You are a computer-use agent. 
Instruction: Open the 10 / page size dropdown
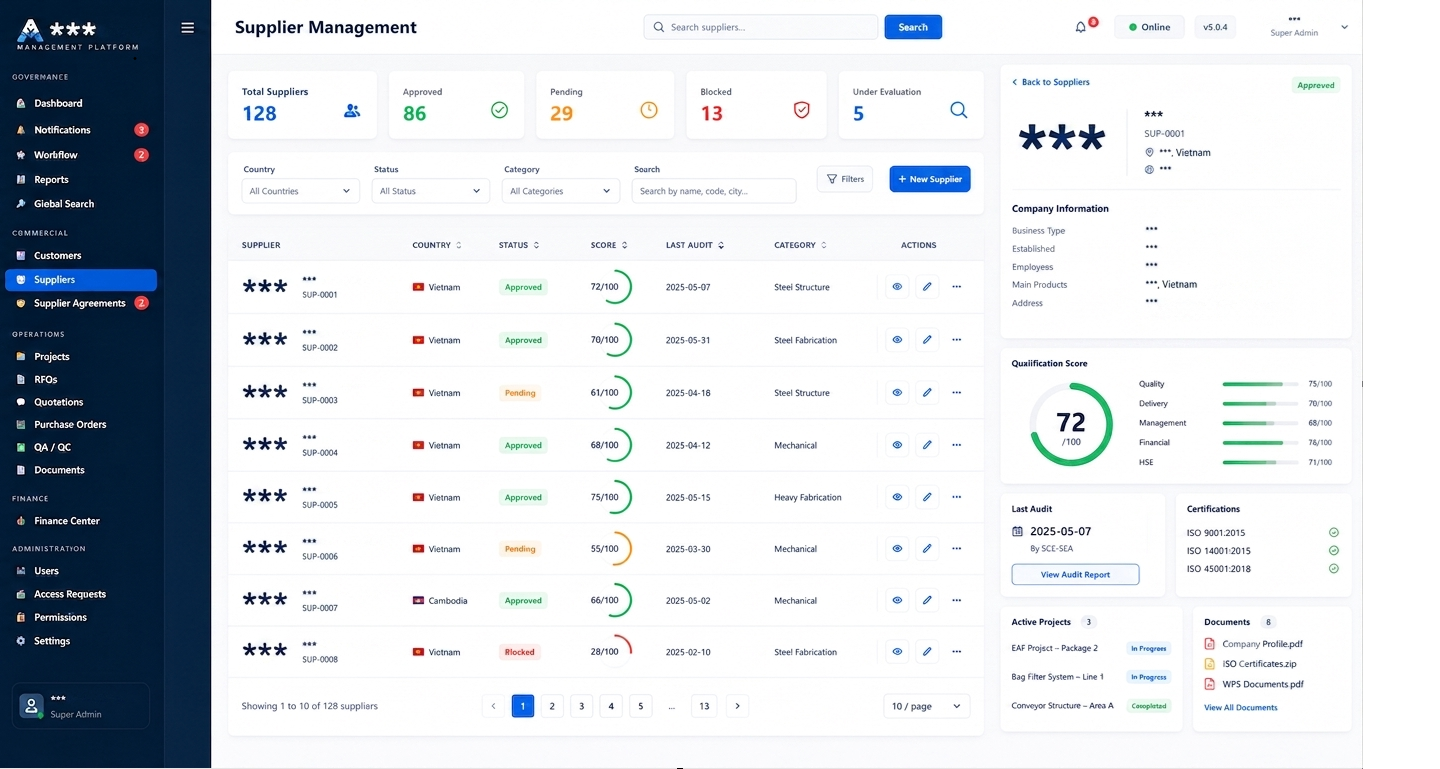[x=927, y=706]
